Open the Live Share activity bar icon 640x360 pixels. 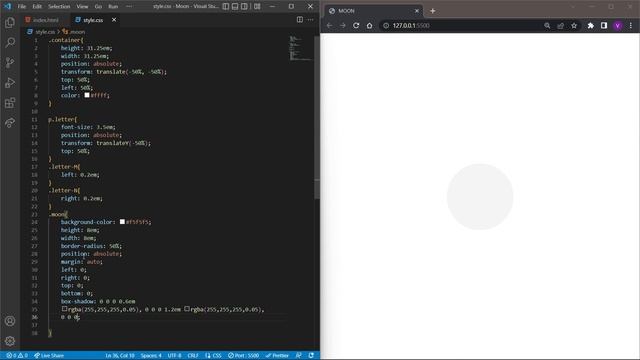[x=10, y=122]
